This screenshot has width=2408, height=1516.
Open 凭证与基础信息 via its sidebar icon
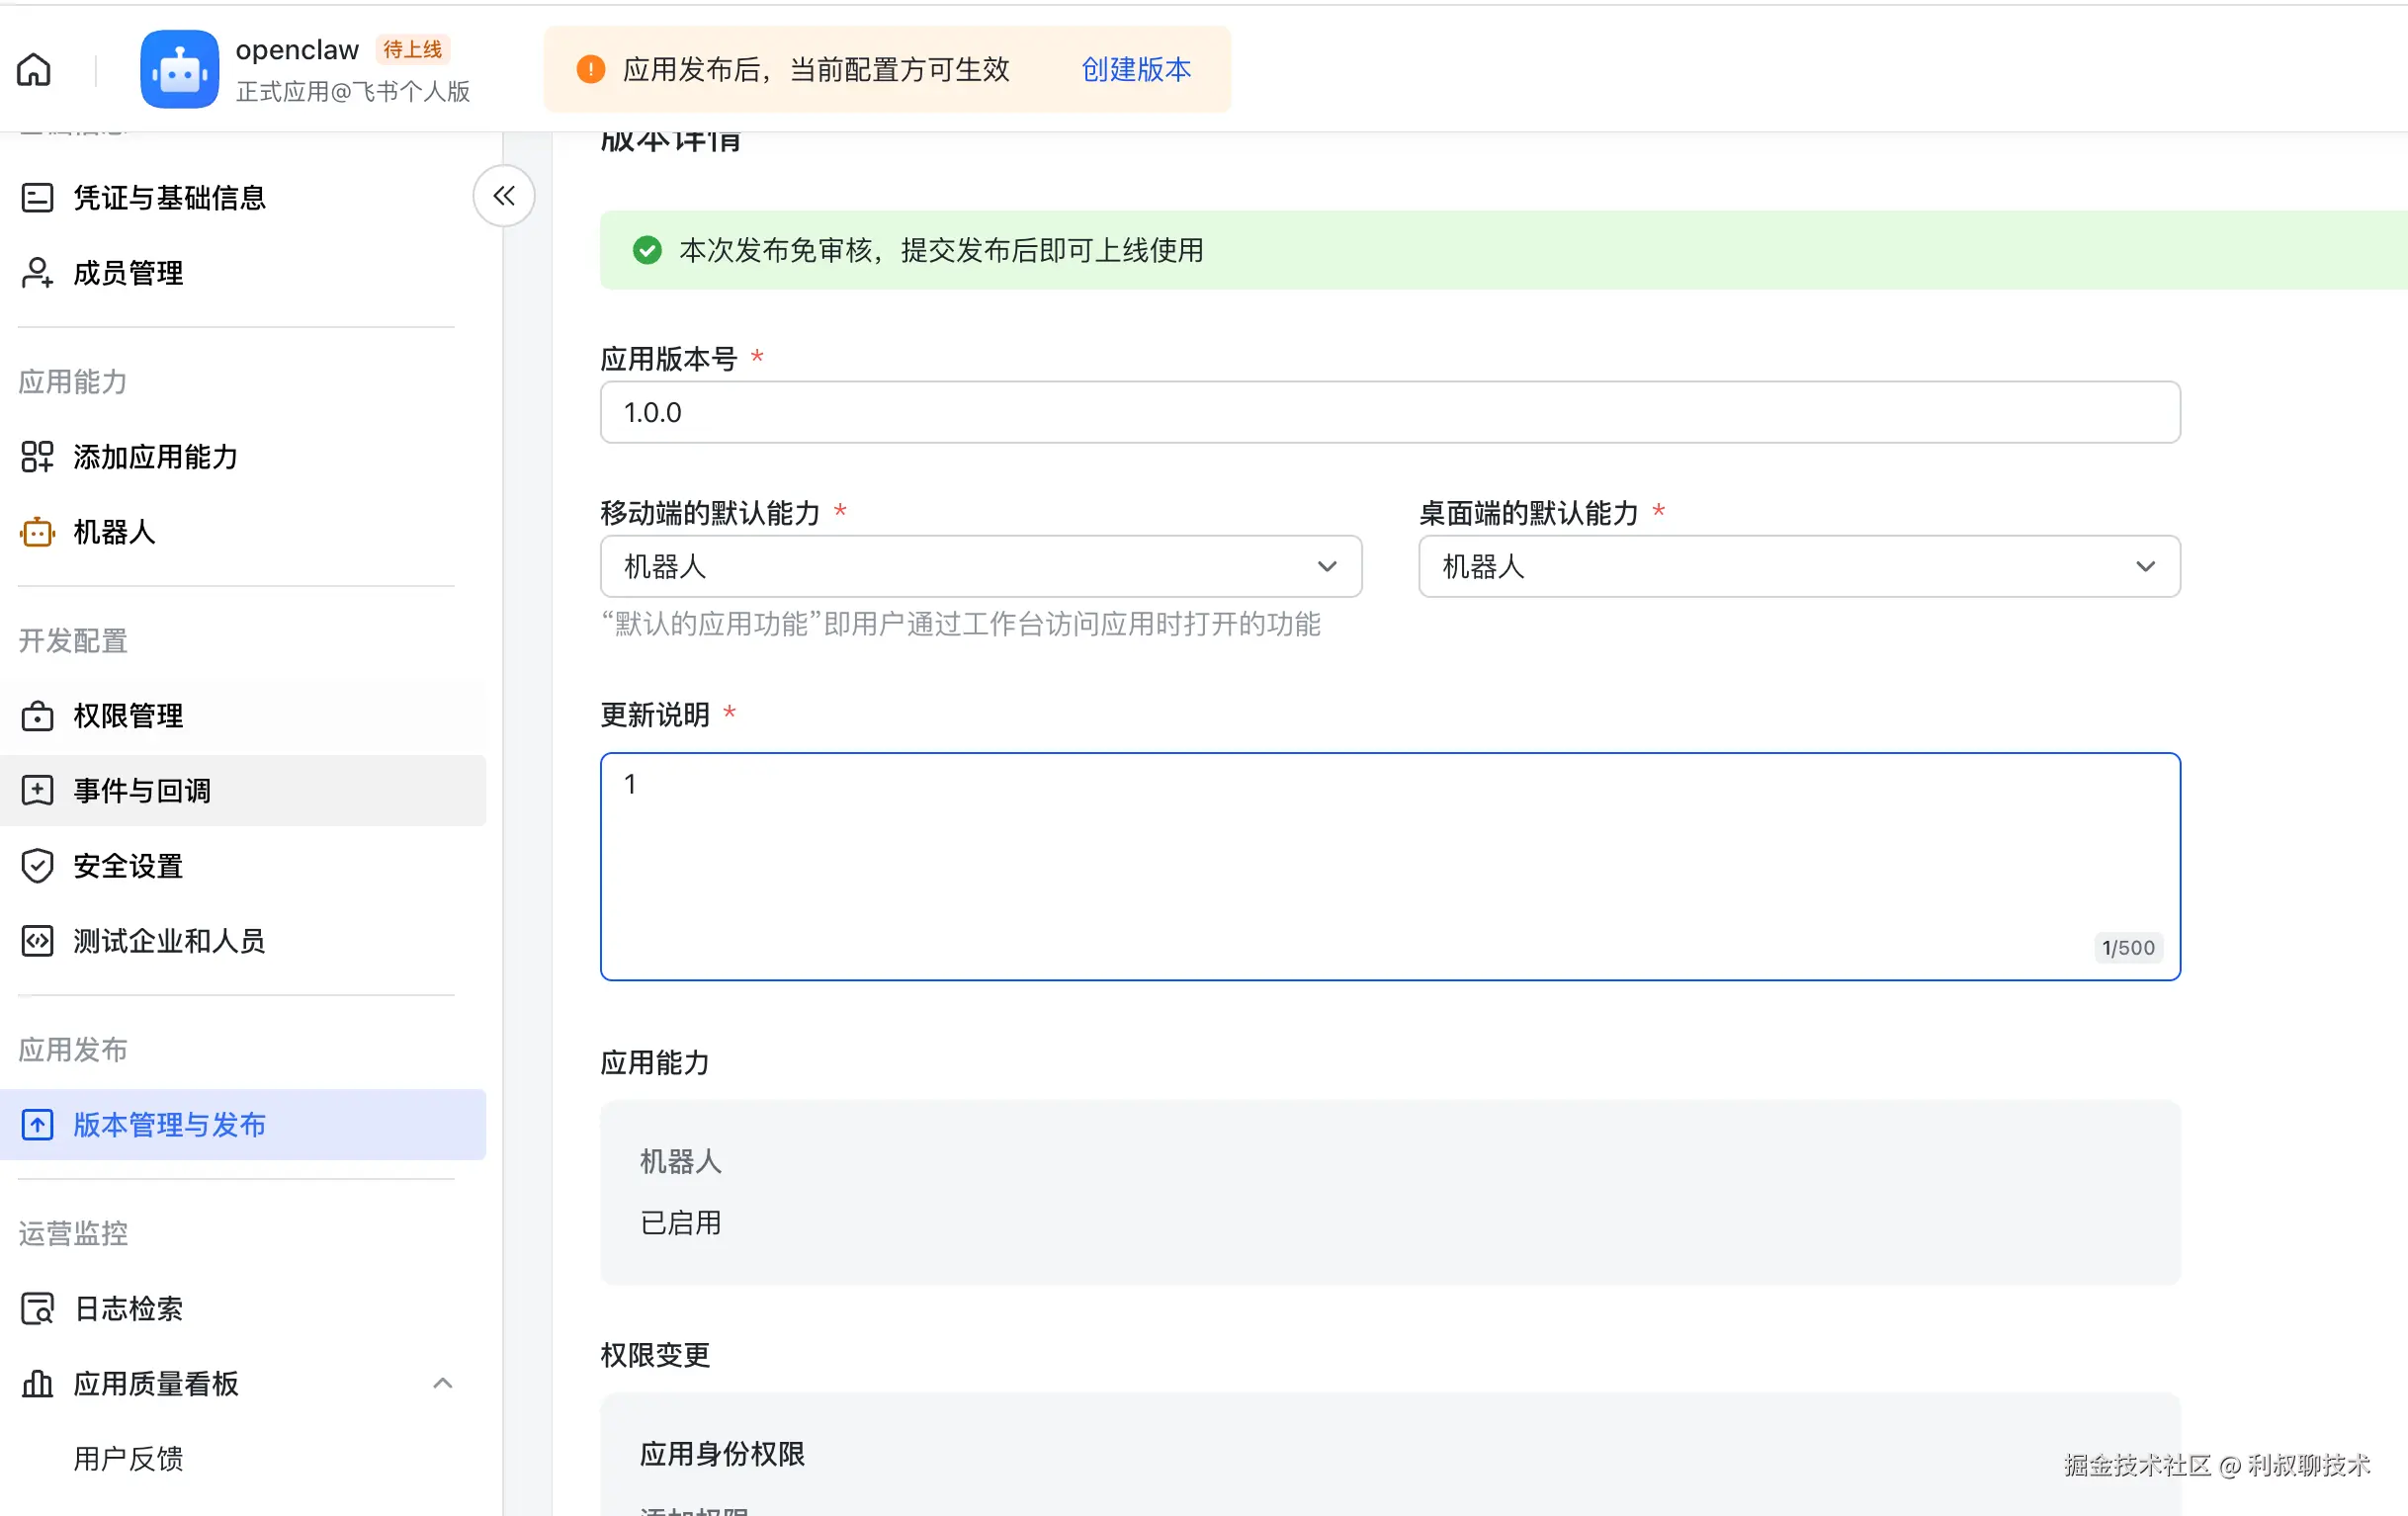[x=37, y=198]
